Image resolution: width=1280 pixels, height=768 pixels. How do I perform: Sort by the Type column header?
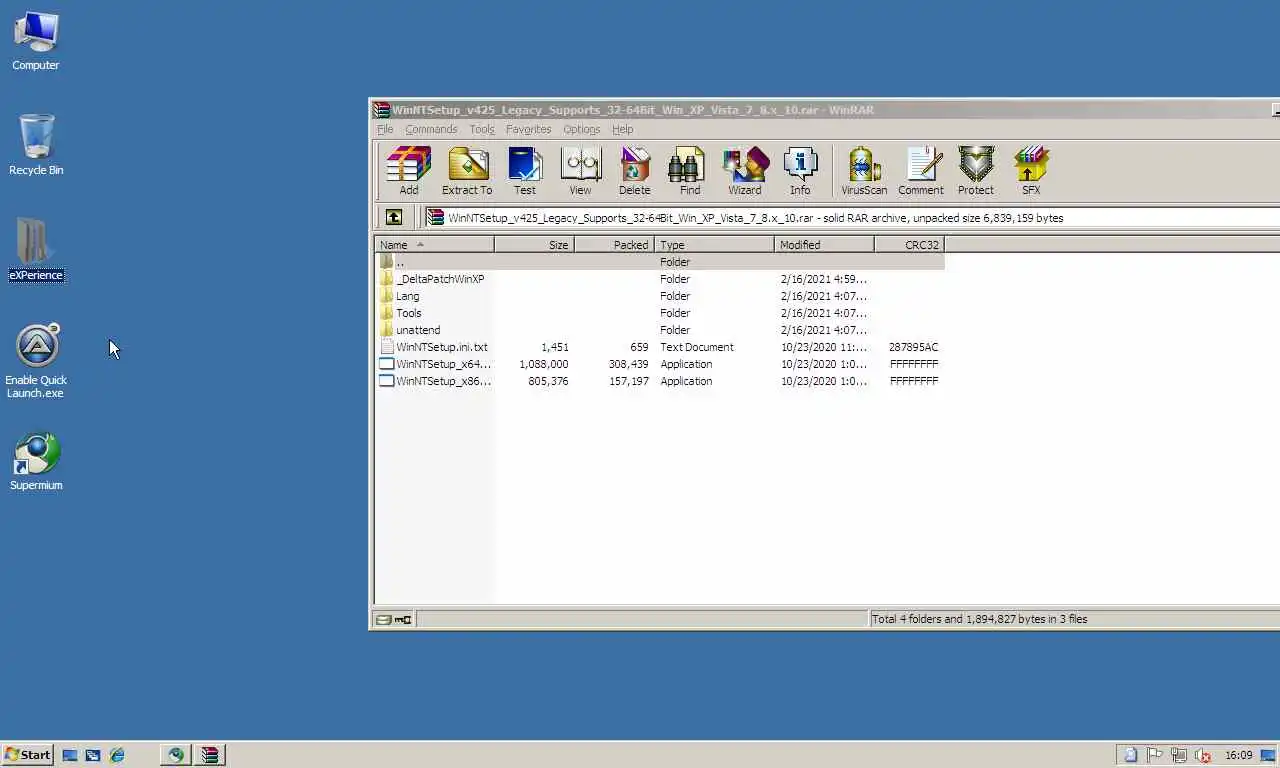[x=714, y=245]
